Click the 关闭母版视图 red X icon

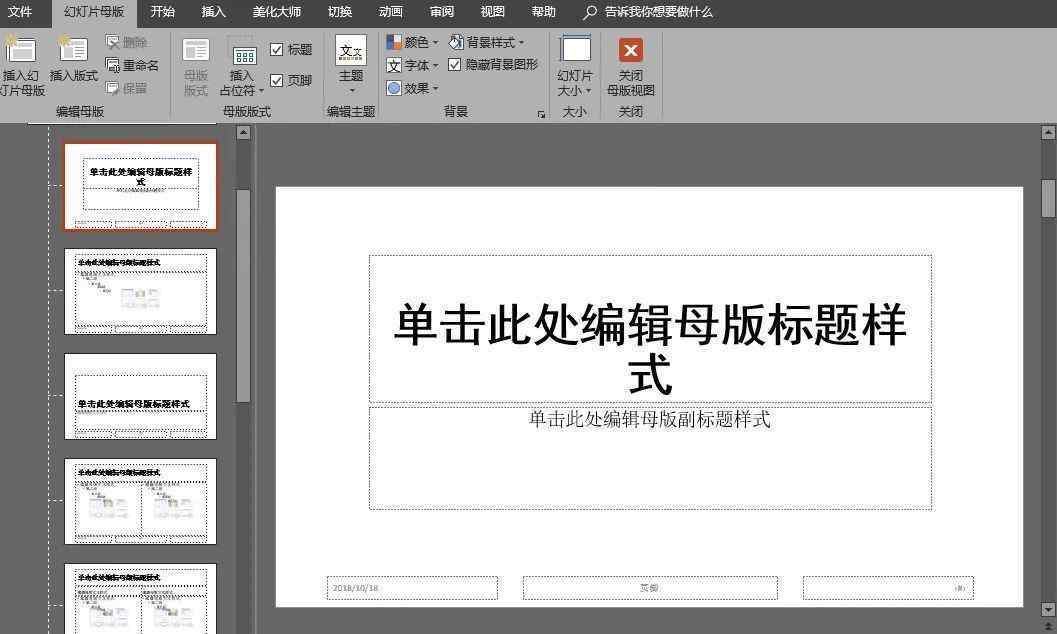(630, 51)
